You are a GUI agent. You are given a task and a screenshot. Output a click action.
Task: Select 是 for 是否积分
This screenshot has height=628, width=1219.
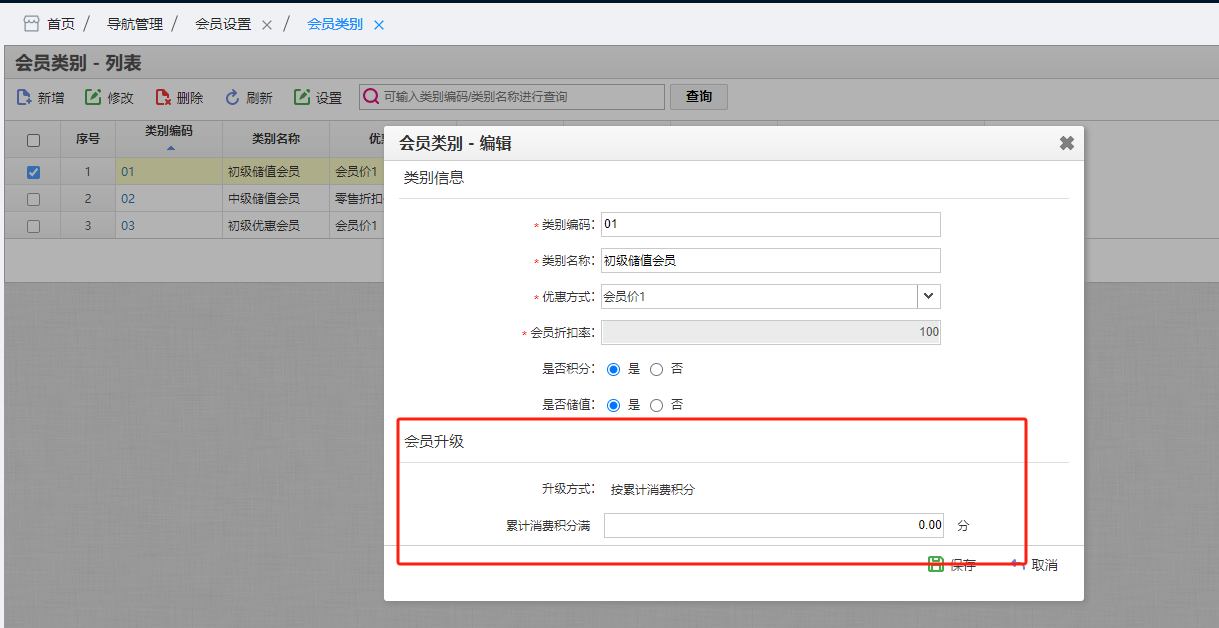(614, 369)
